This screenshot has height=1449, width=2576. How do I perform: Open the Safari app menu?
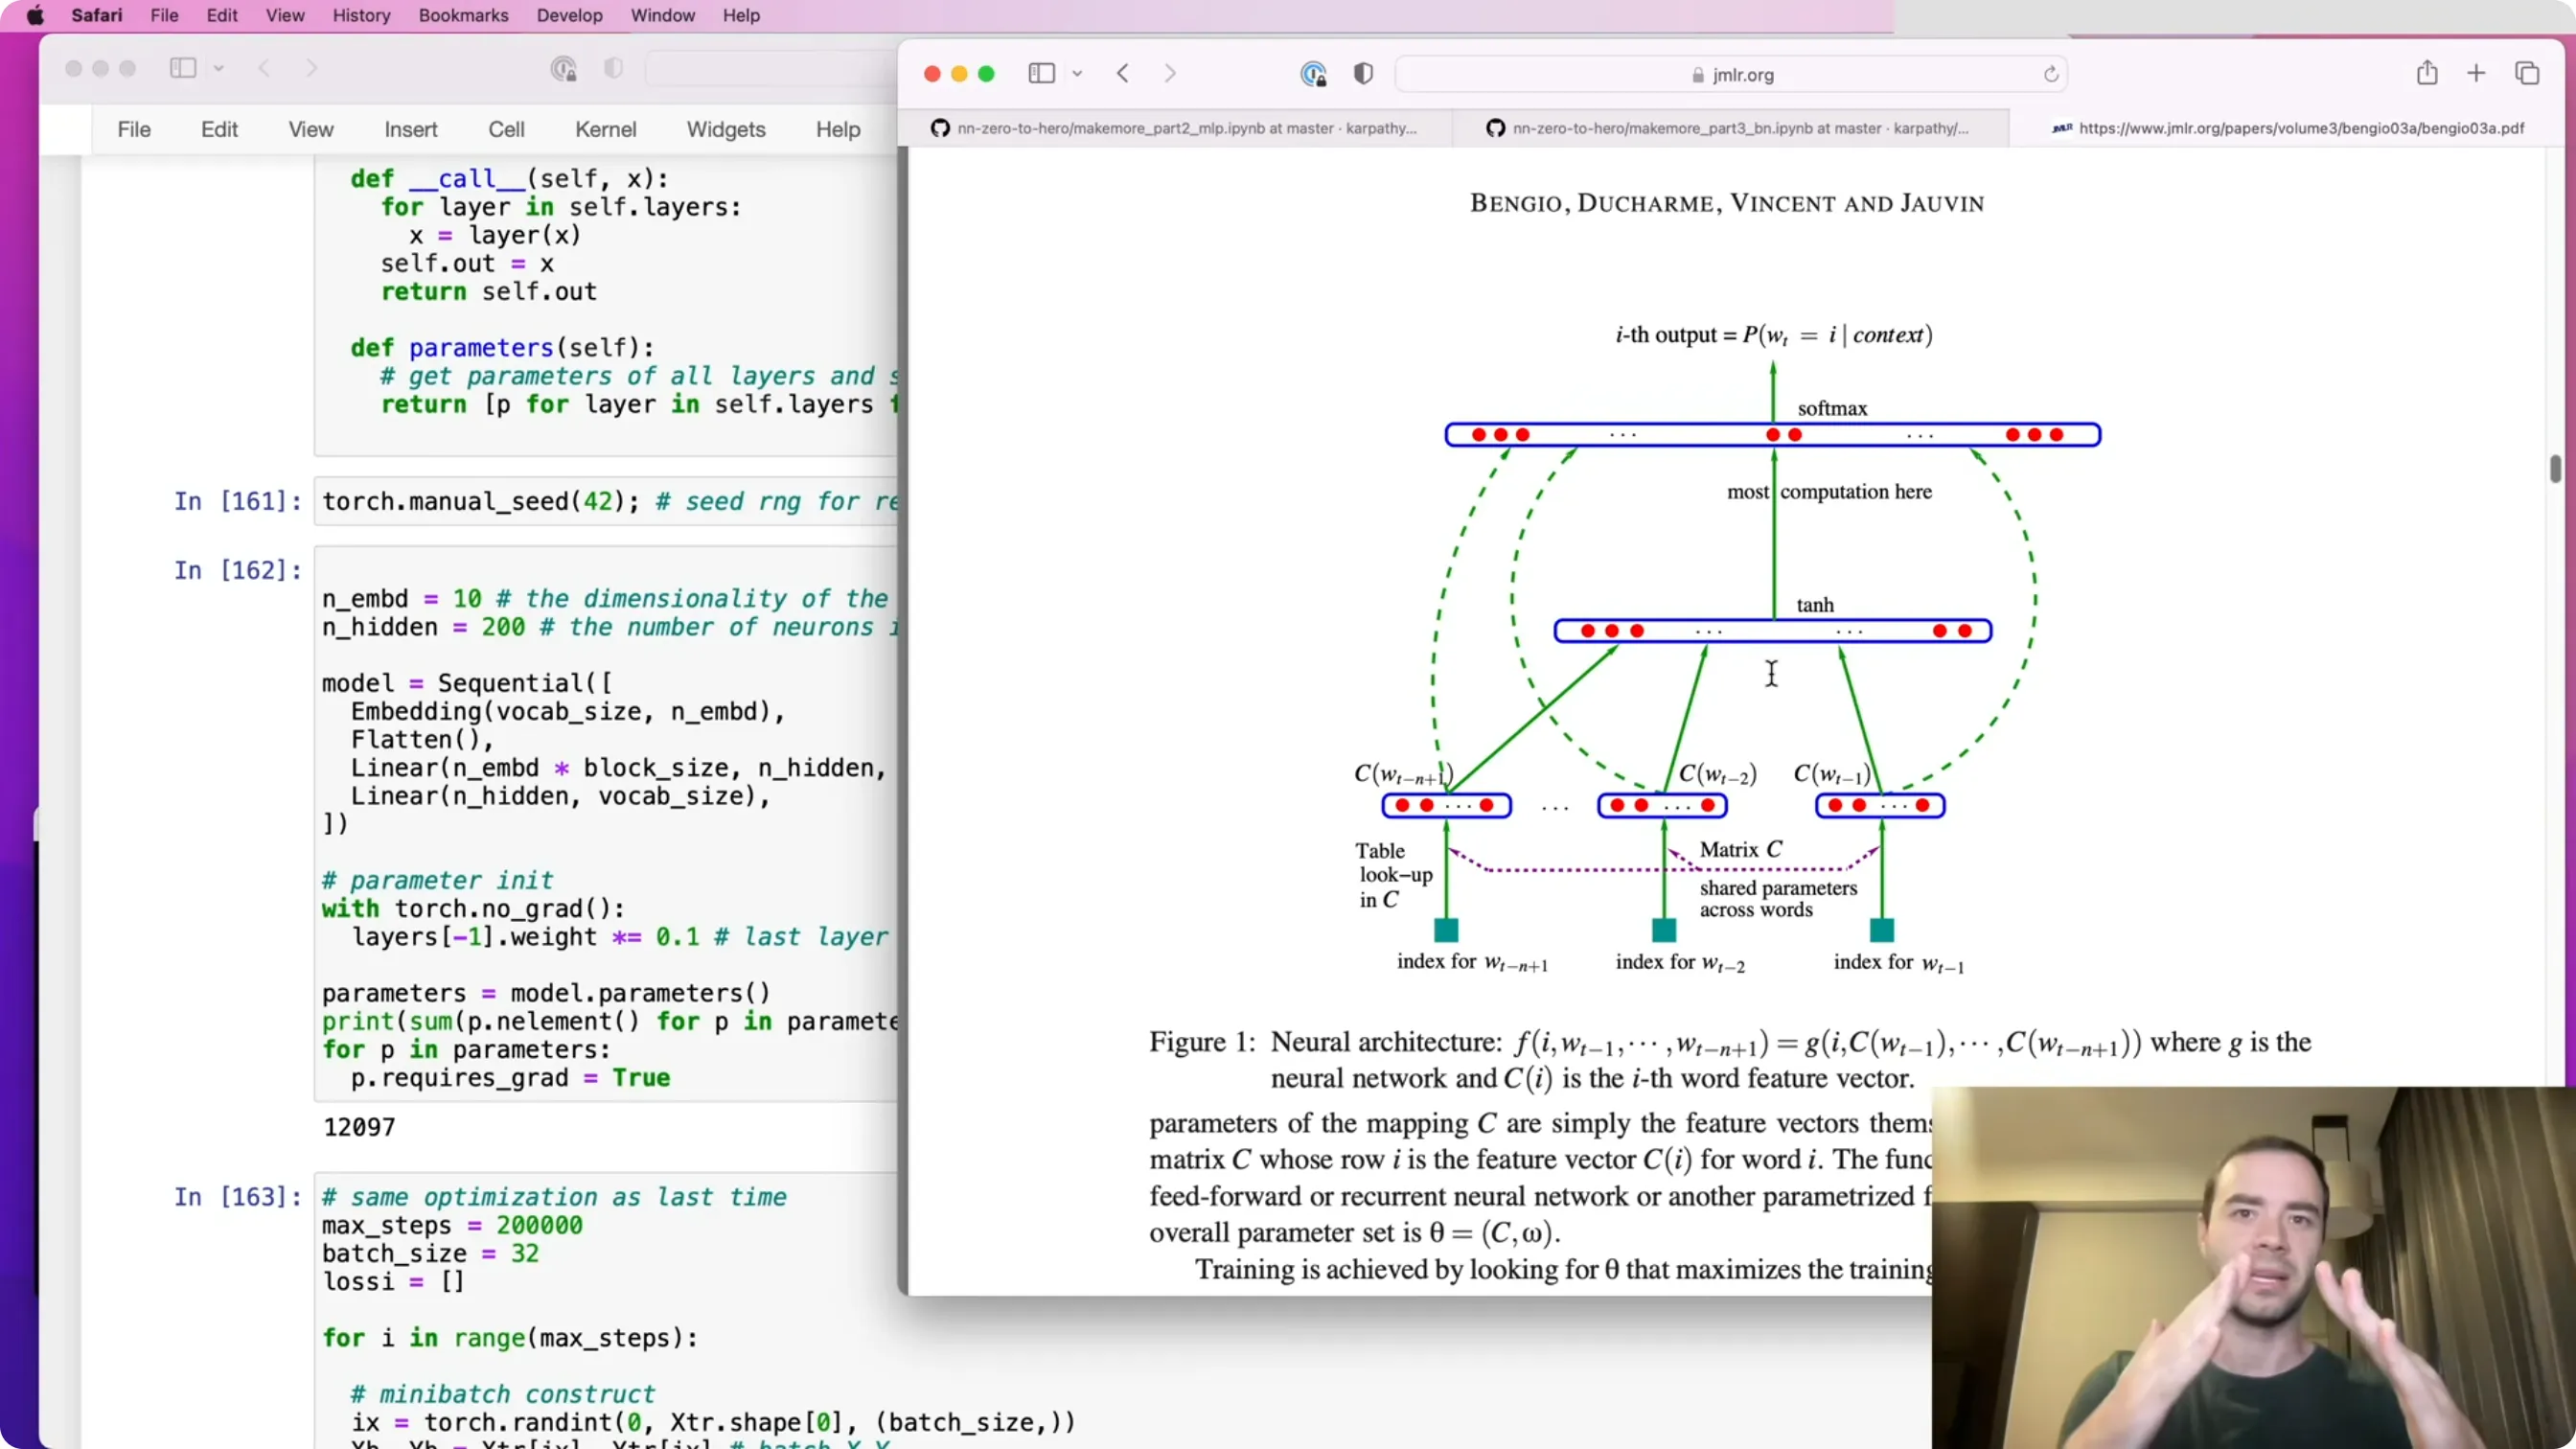pyautogui.click(x=97, y=16)
